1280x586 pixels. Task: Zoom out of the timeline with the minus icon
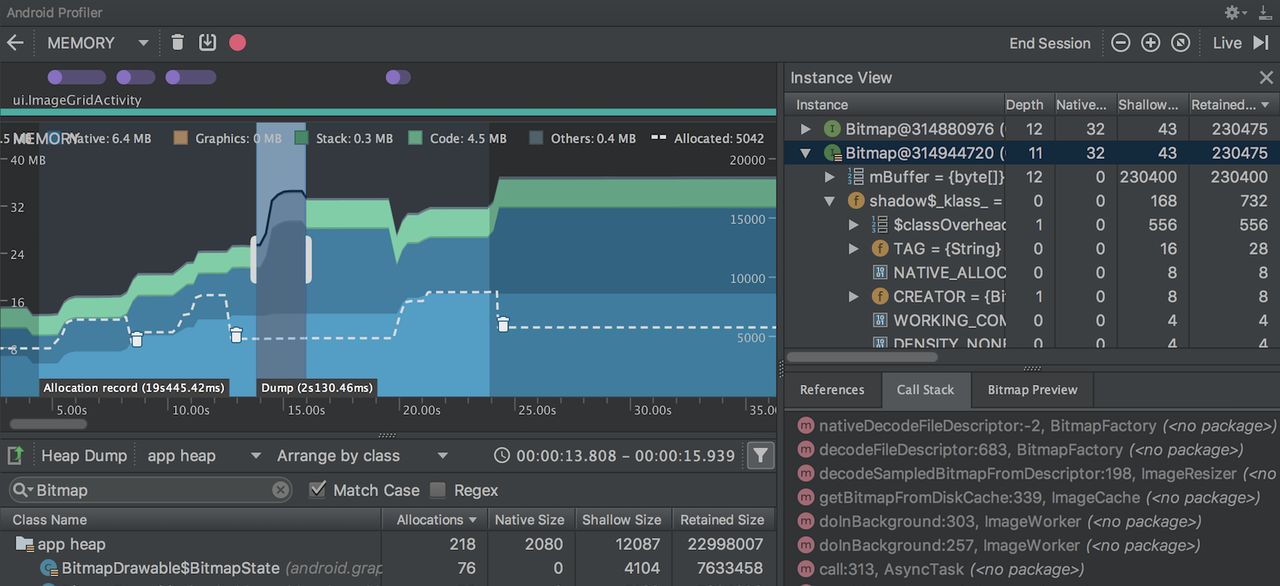coord(1121,43)
